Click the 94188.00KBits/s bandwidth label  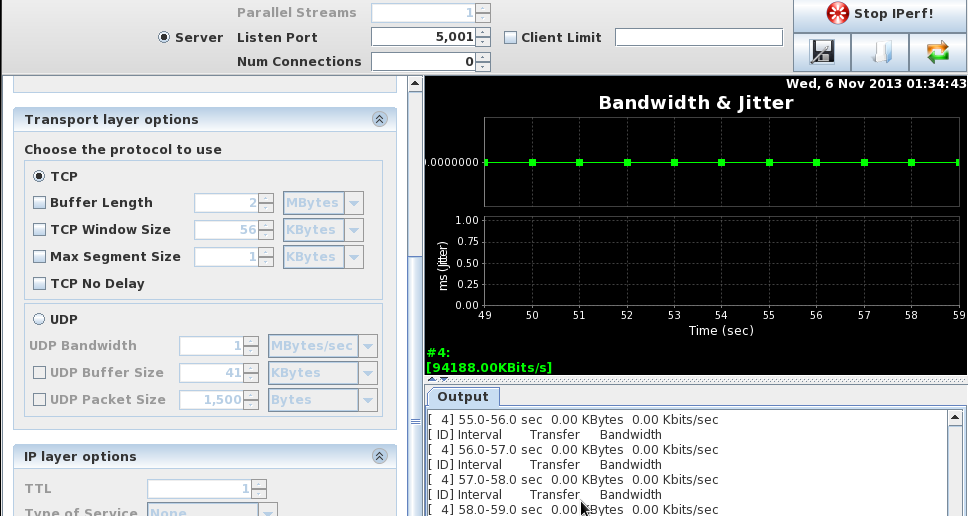489,367
